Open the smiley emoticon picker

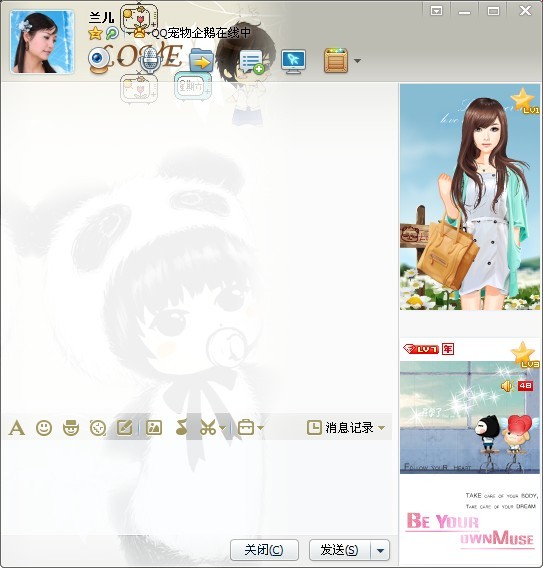[44, 428]
